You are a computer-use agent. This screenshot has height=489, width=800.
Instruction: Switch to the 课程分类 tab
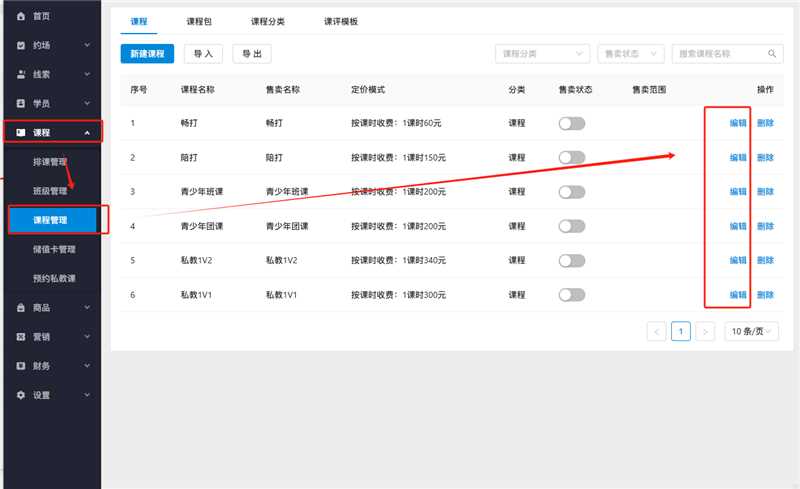coord(268,21)
